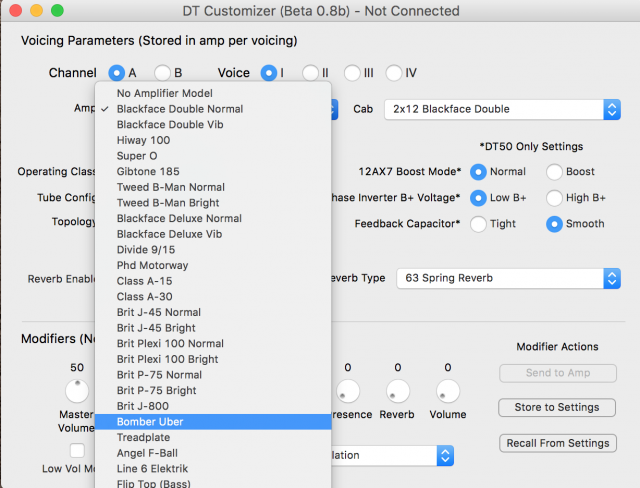Maximize the window with green button
This screenshot has height=488, width=640.
57,10
